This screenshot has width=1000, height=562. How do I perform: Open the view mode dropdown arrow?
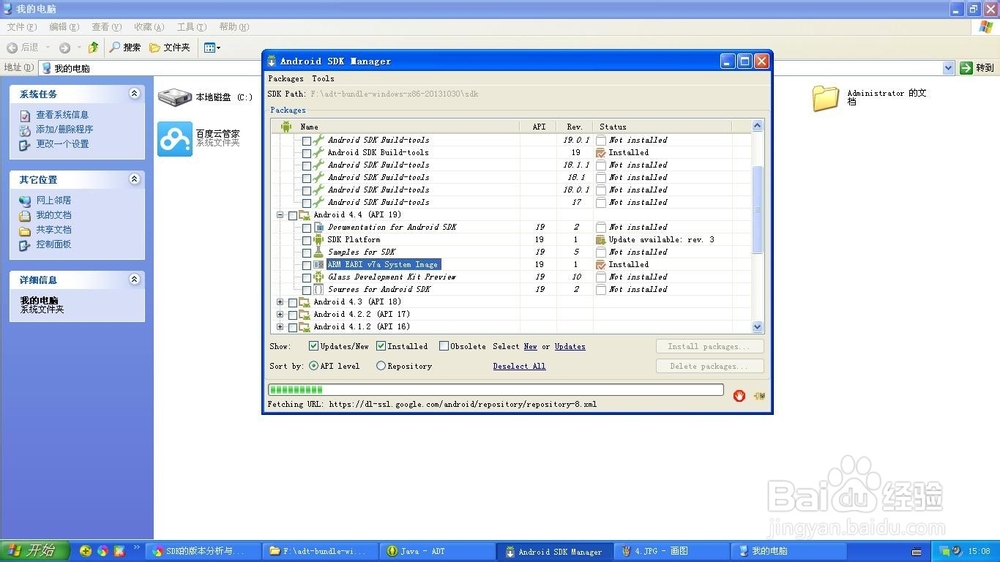[218, 48]
